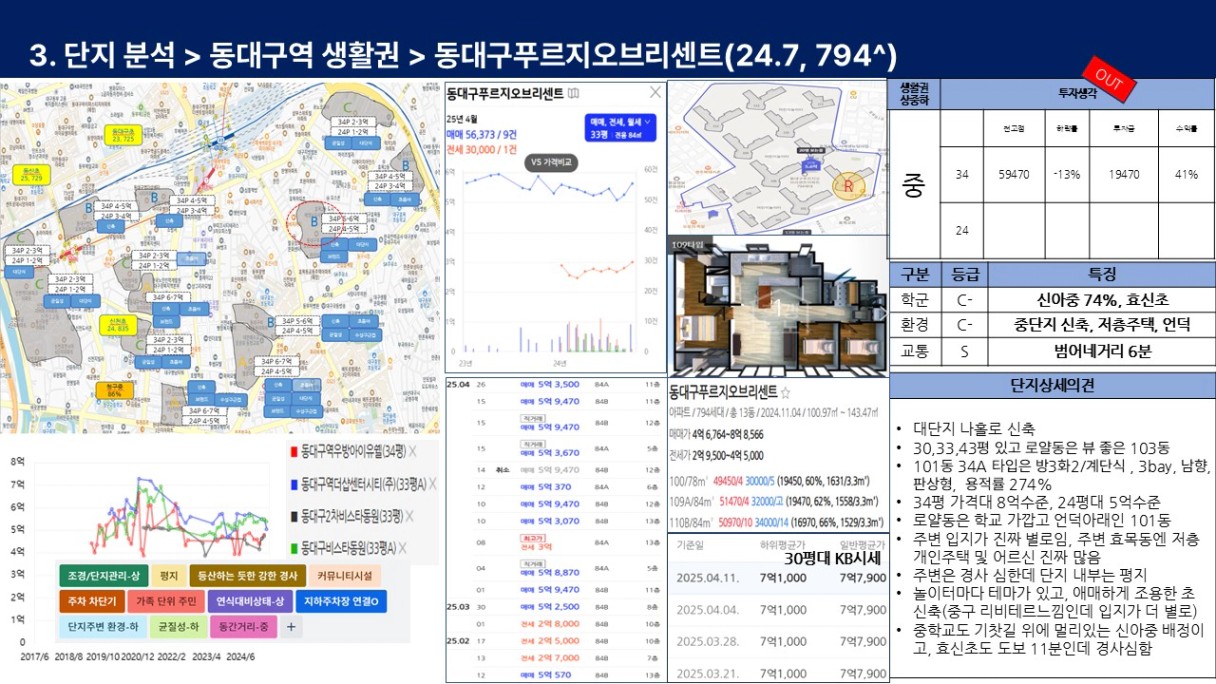The height and width of the screenshot is (684, 1216).
Task: Select the 등산하는 듯한 강한 경사 tag
Action: tap(246, 576)
